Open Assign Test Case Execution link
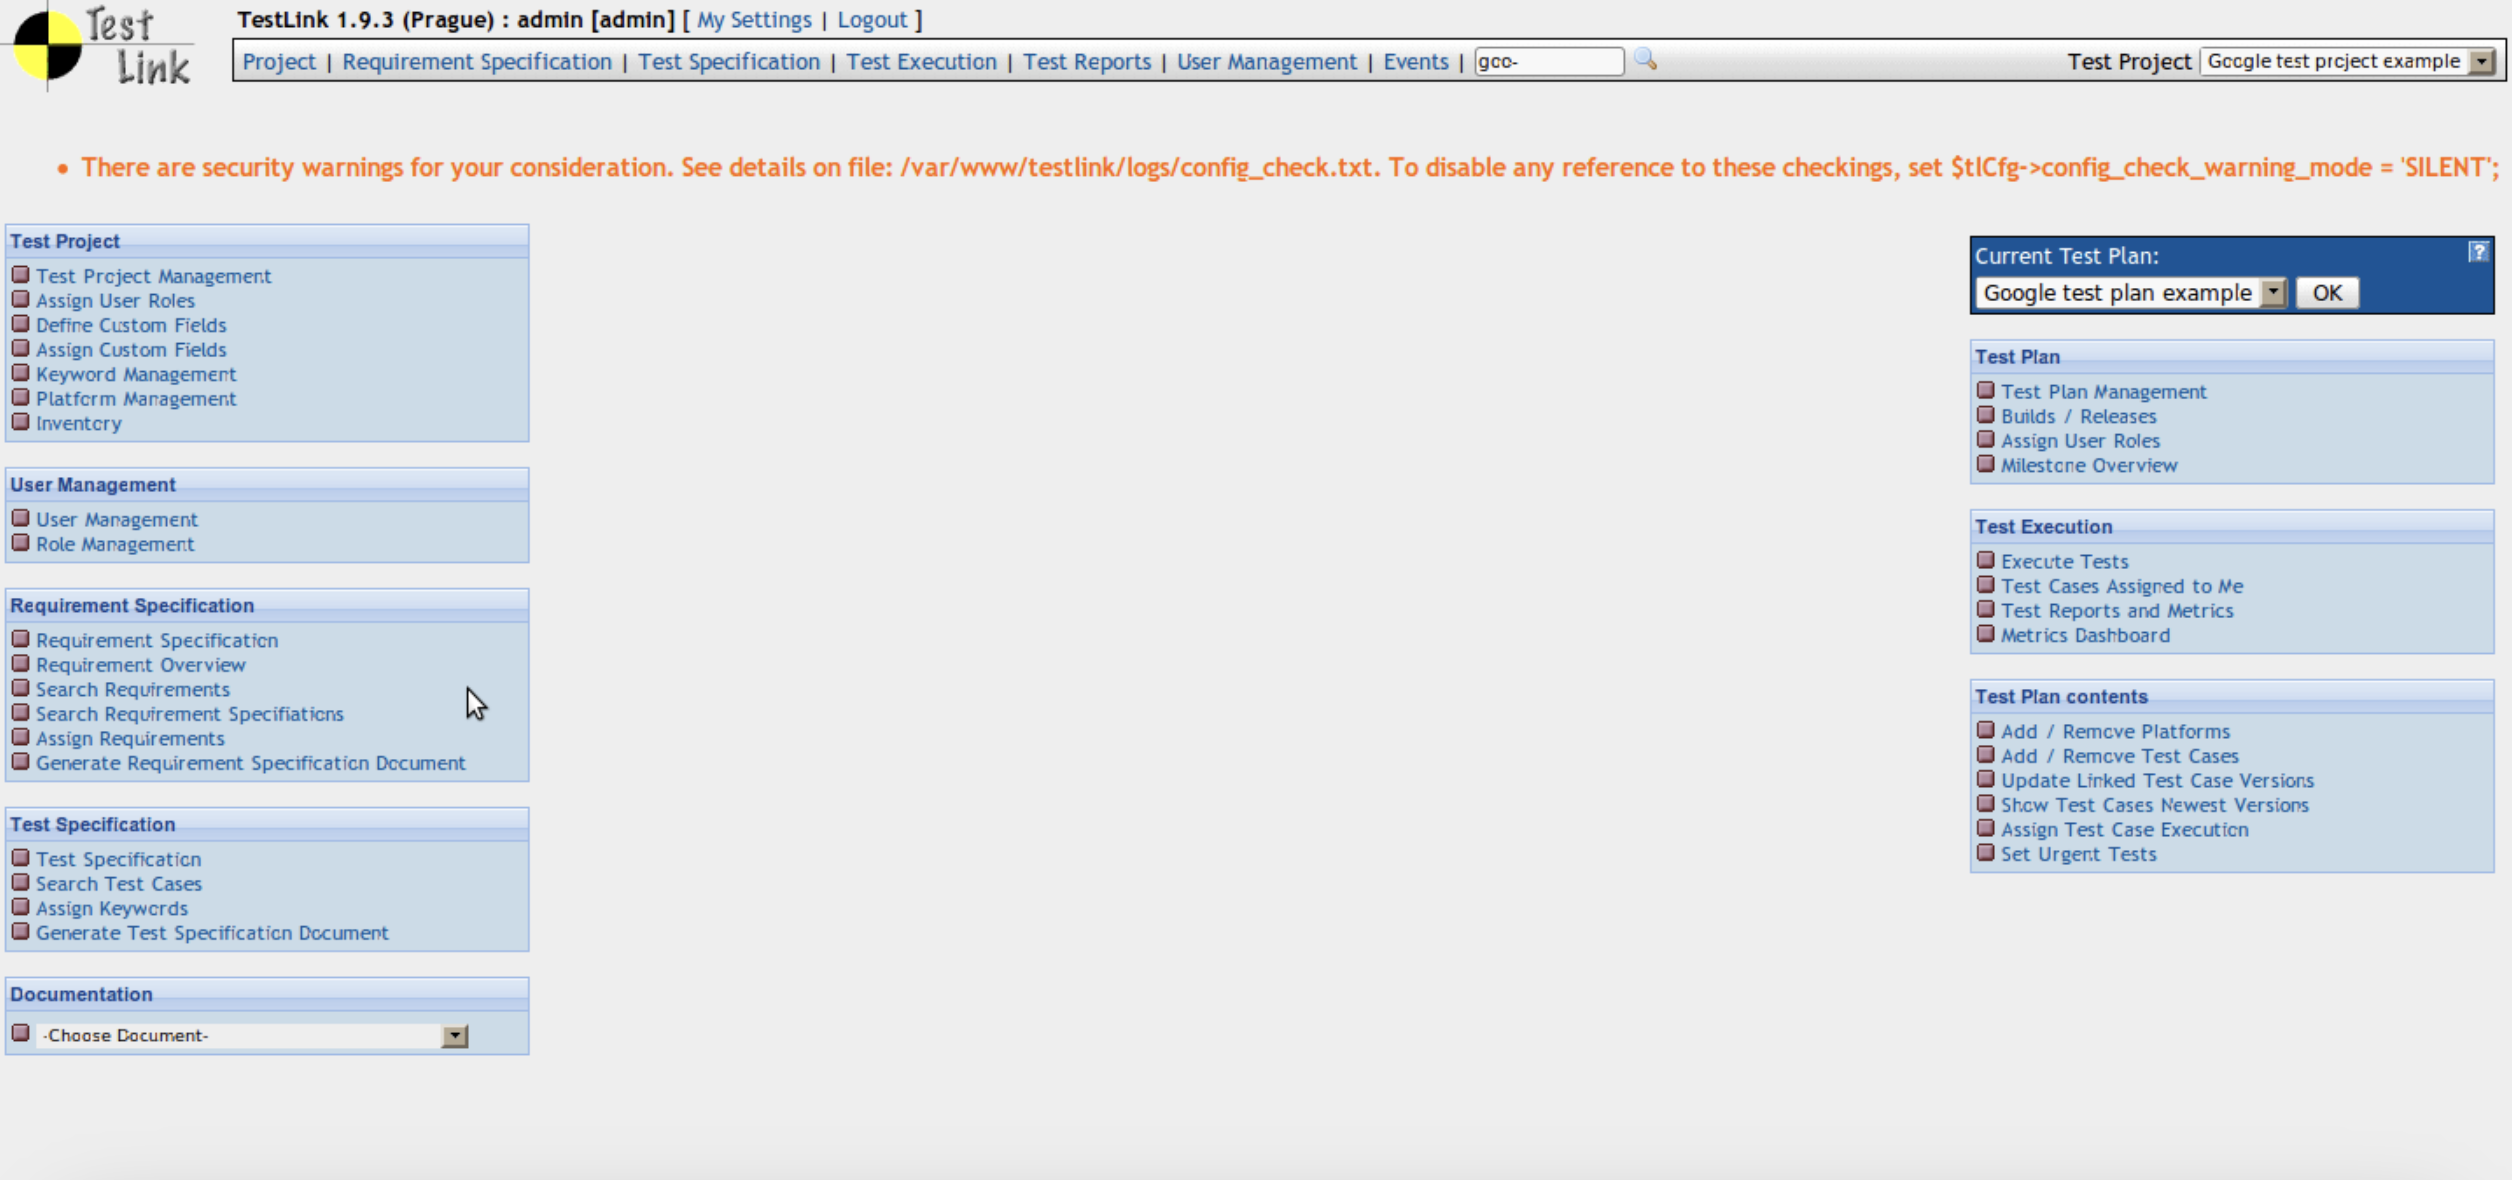 [2124, 829]
